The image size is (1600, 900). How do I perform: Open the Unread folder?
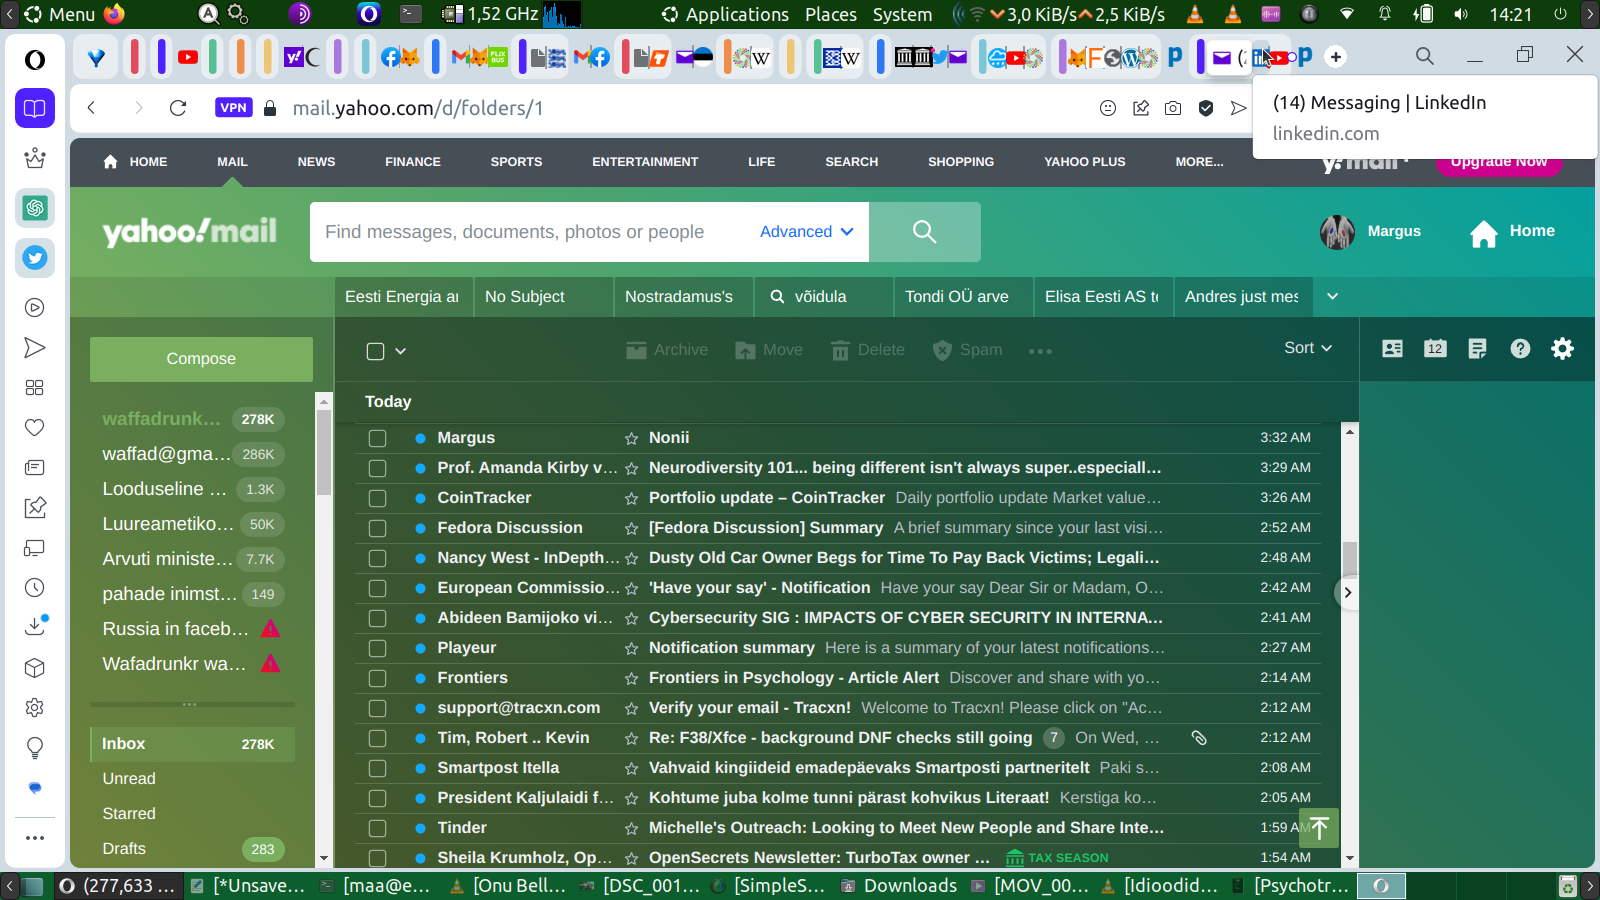tap(129, 779)
